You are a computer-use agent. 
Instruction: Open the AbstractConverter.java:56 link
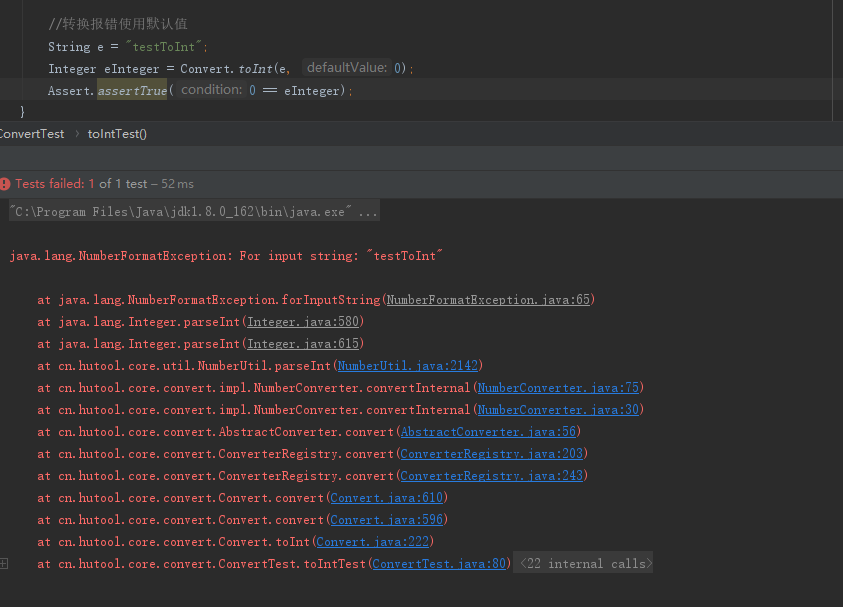488,432
